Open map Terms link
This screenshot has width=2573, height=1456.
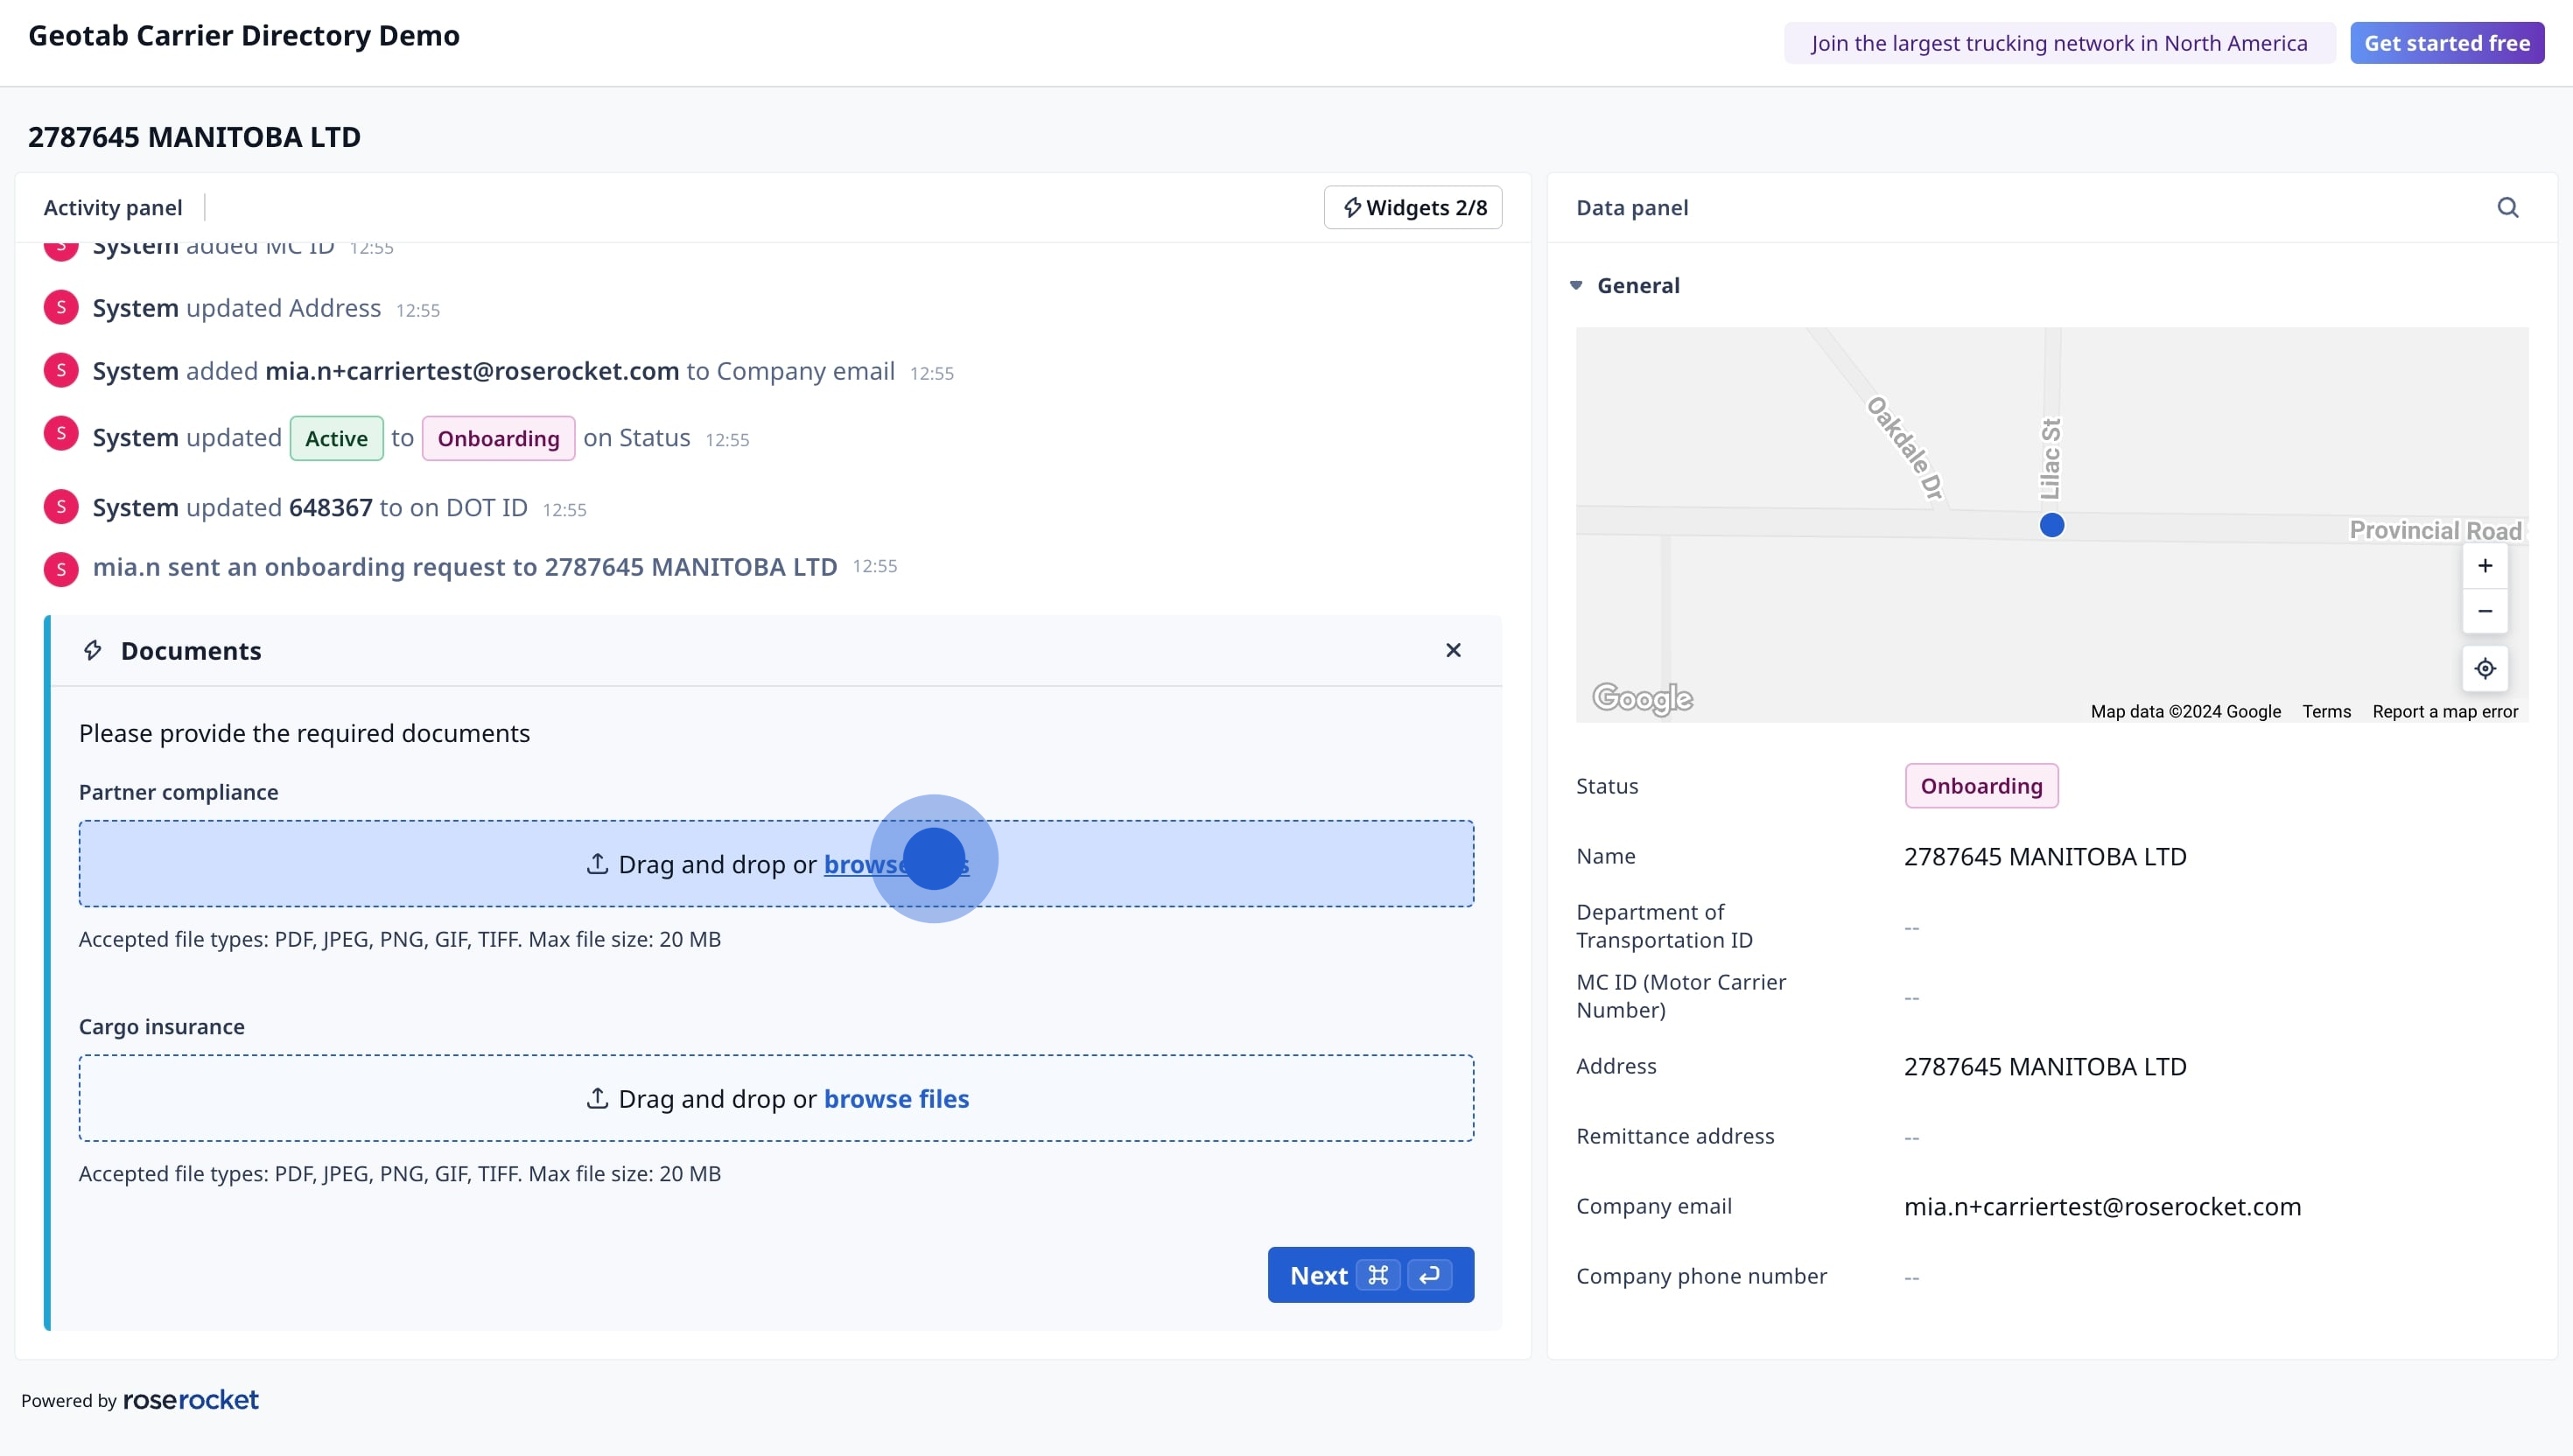tap(2326, 711)
